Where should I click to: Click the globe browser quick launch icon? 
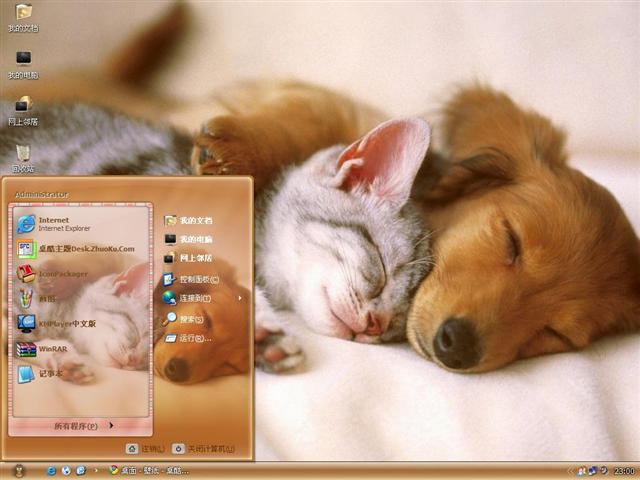(x=66, y=471)
